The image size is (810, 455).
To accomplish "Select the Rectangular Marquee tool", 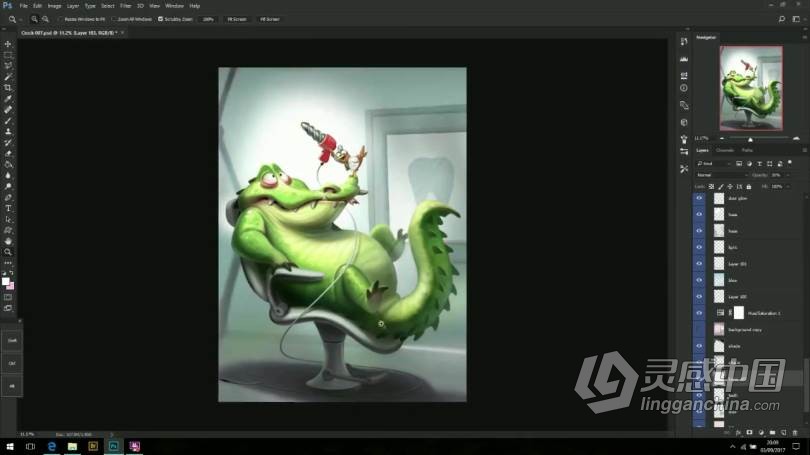I will click(8, 55).
